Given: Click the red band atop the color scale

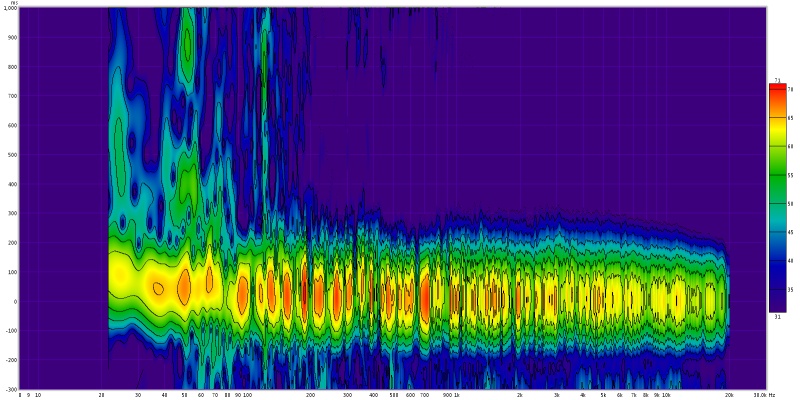Looking at the screenshot, I should [777, 89].
